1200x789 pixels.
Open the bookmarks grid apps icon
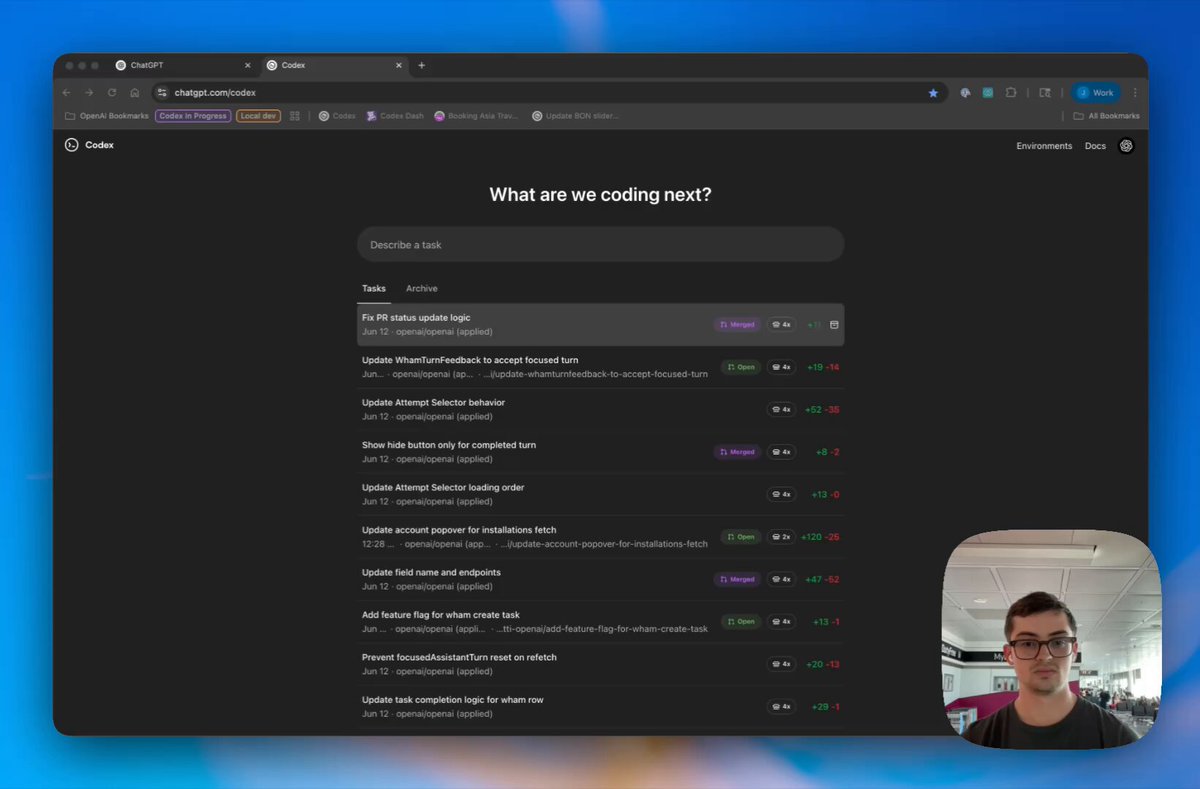click(295, 116)
